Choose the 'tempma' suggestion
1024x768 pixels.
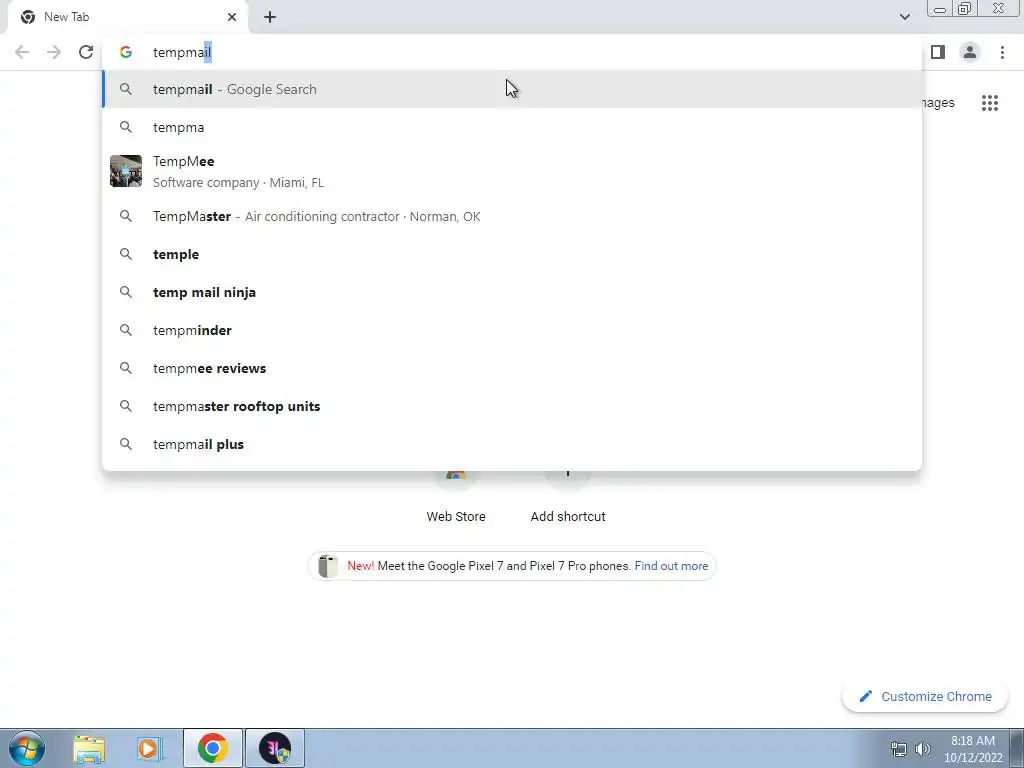click(512, 127)
